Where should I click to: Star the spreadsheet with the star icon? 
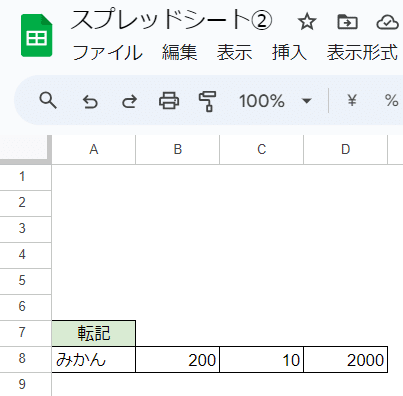307,22
